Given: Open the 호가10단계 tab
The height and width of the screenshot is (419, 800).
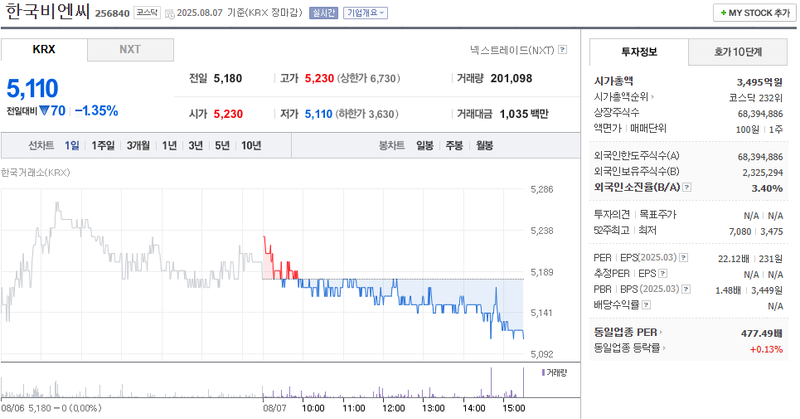Looking at the screenshot, I should coord(738,52).
